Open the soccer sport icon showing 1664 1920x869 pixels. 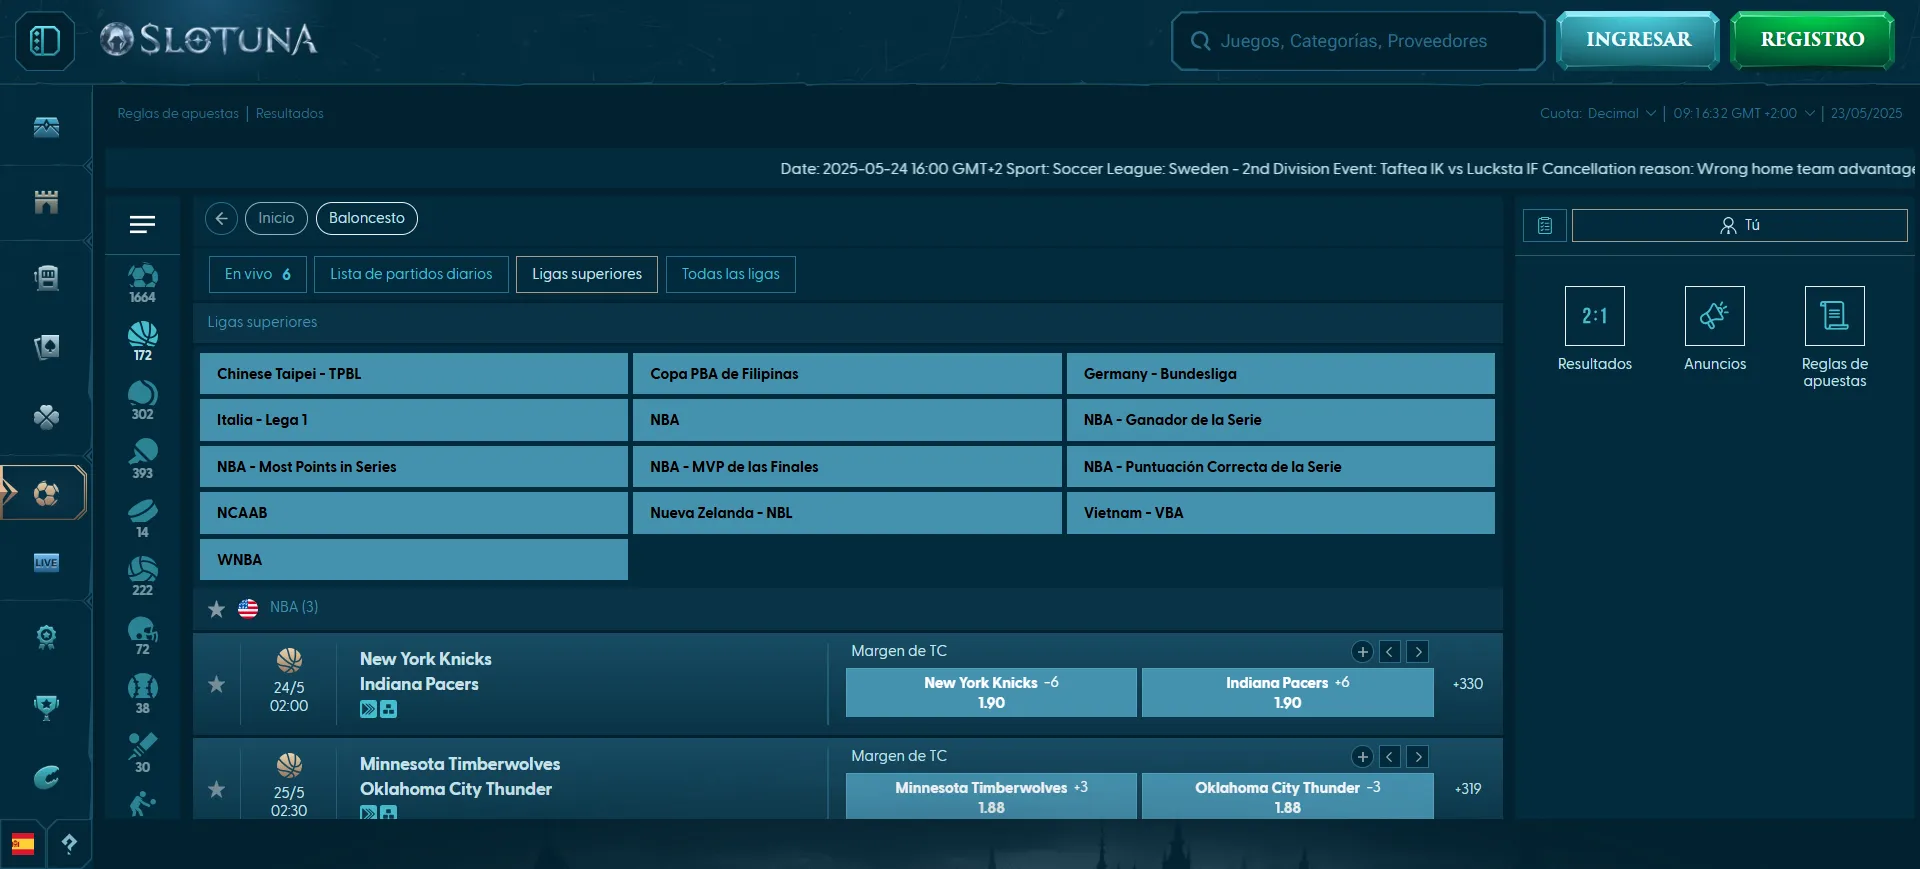point(142,282)
